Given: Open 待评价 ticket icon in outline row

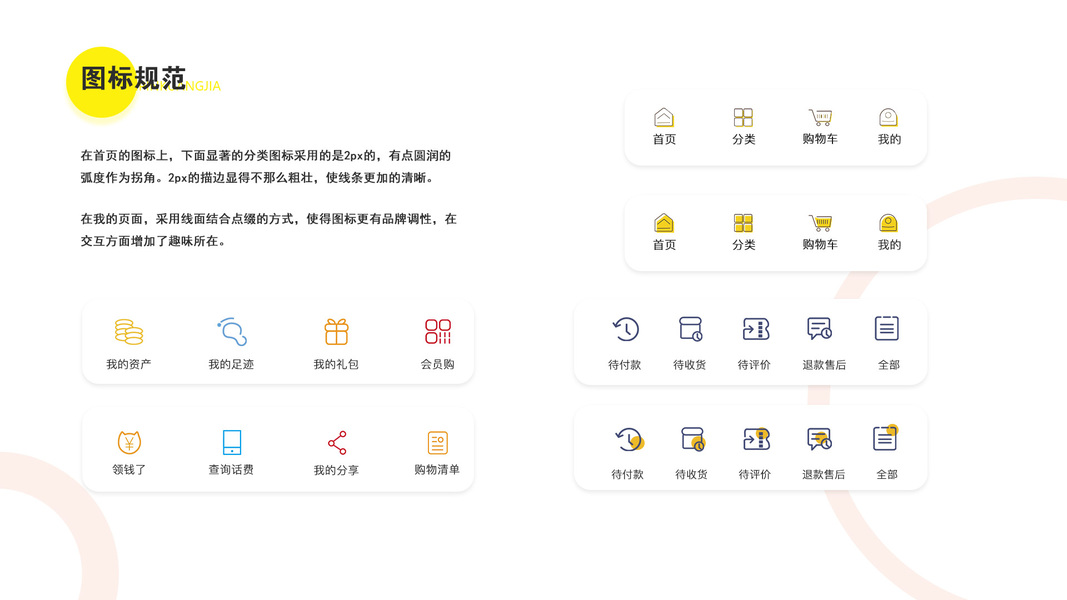Looking at the screenshot, I should click(755, 329).
